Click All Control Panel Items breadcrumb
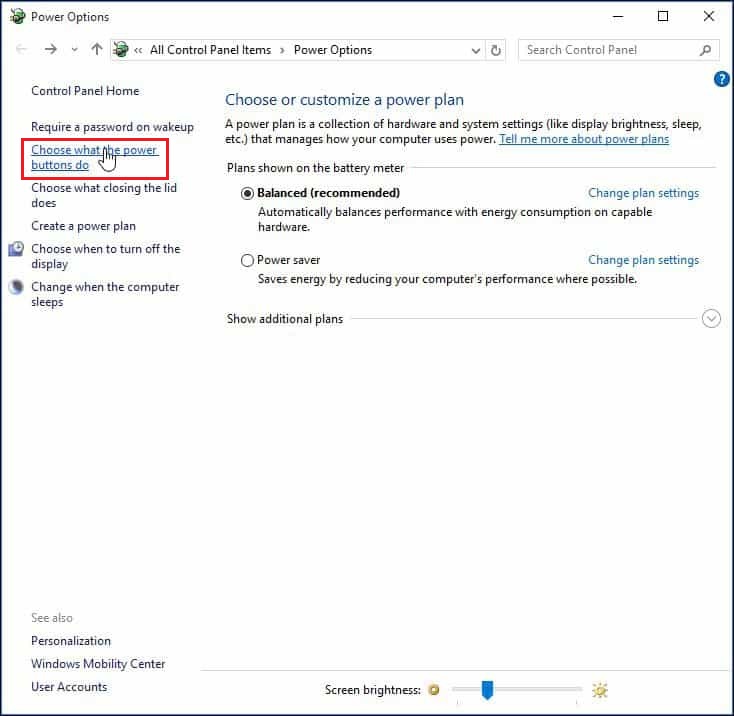The height and width of the screenshot is (716, 734). (x=210, y=50)
